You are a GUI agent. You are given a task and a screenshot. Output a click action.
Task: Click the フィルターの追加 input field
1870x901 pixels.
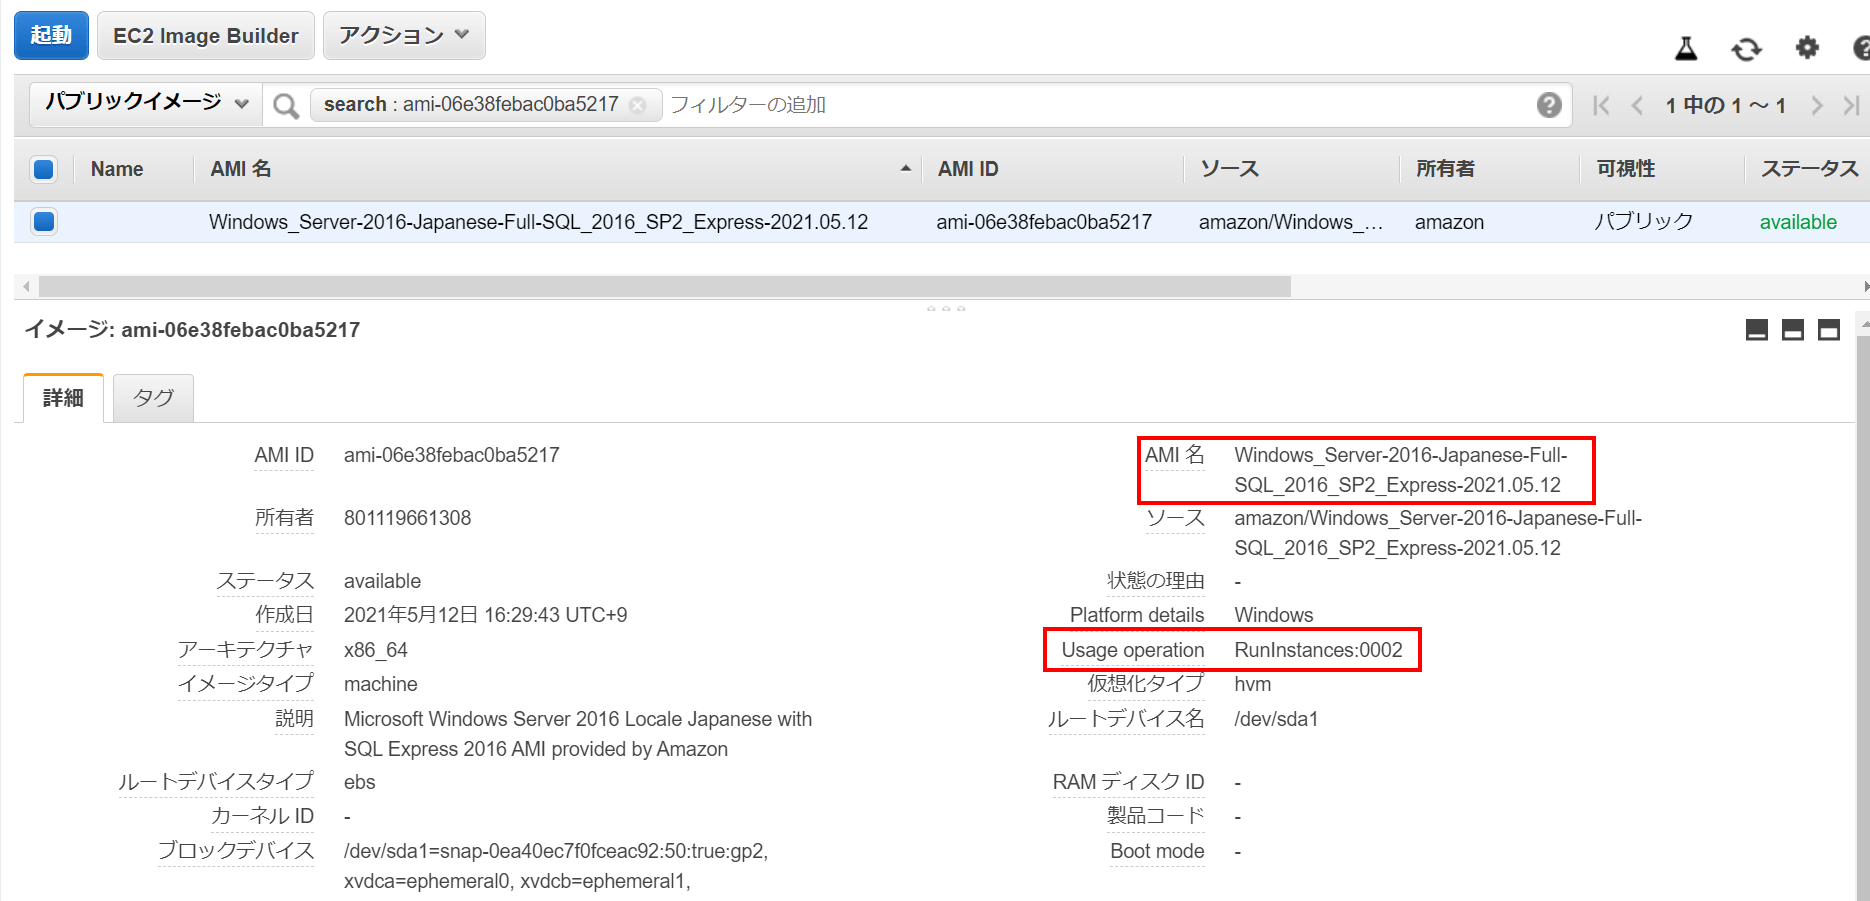[x=750, y=104]
